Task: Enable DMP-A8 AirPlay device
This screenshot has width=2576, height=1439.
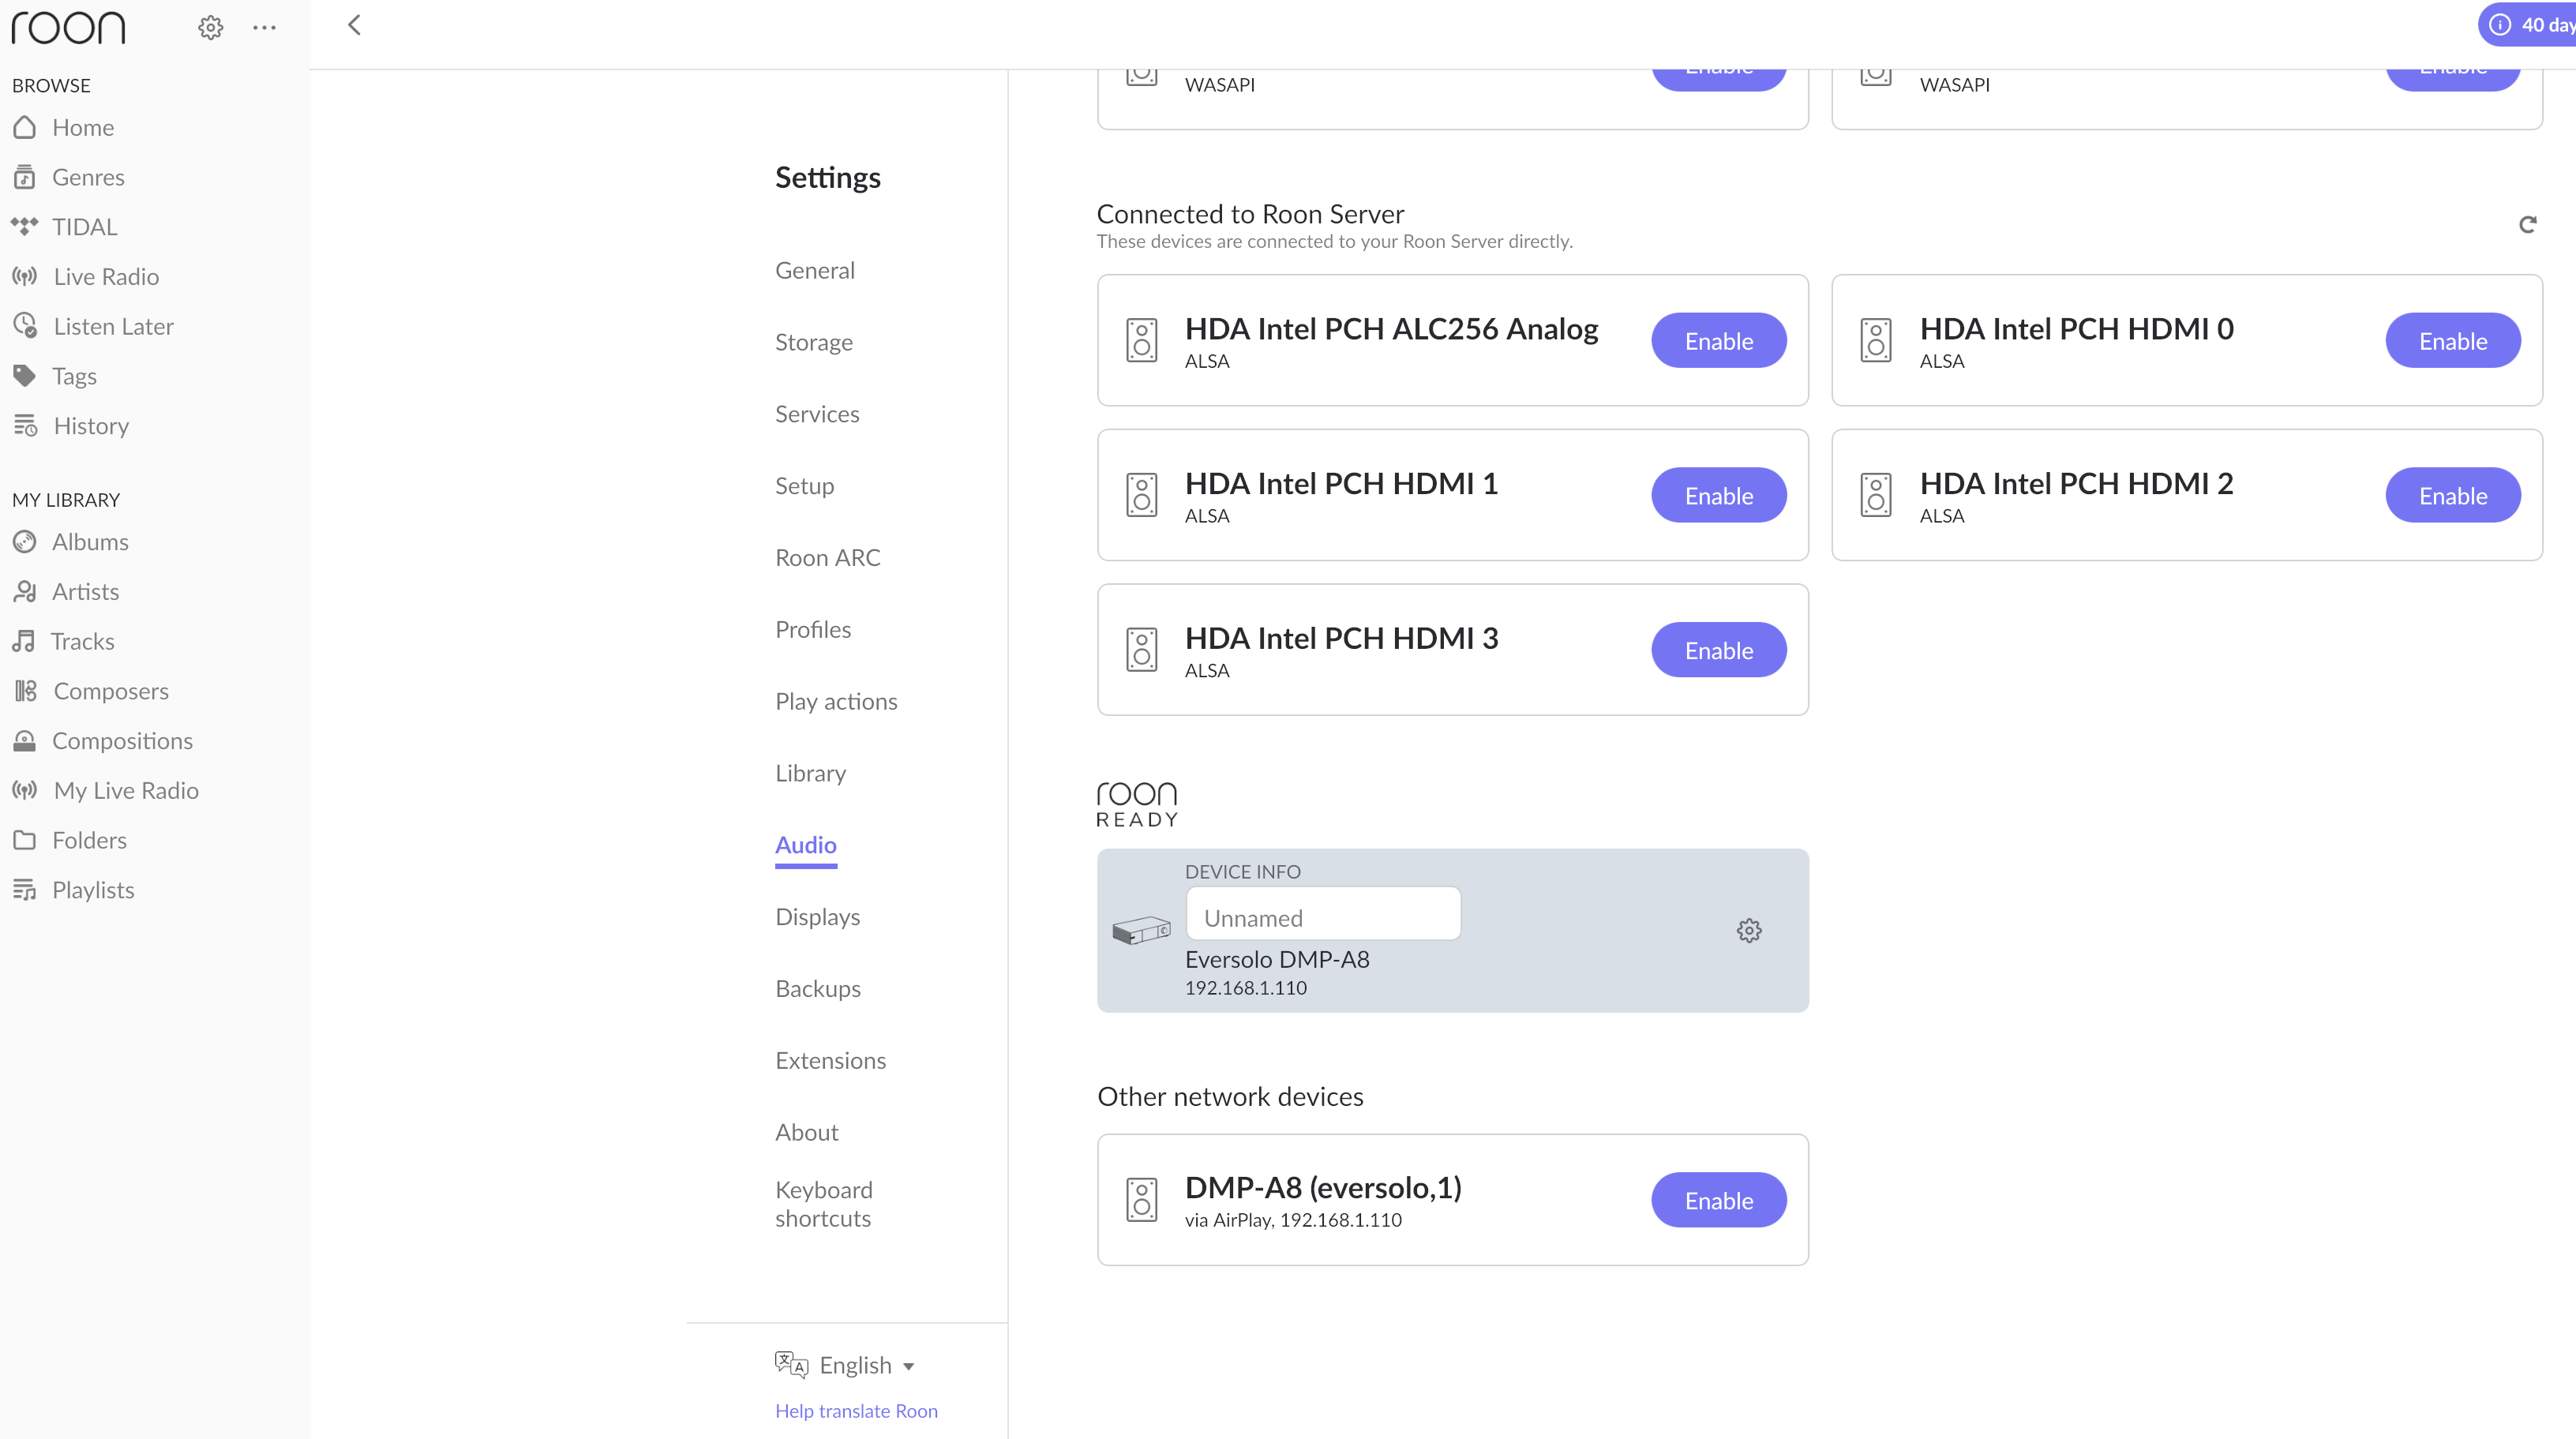Action: pos(1718,1200)
